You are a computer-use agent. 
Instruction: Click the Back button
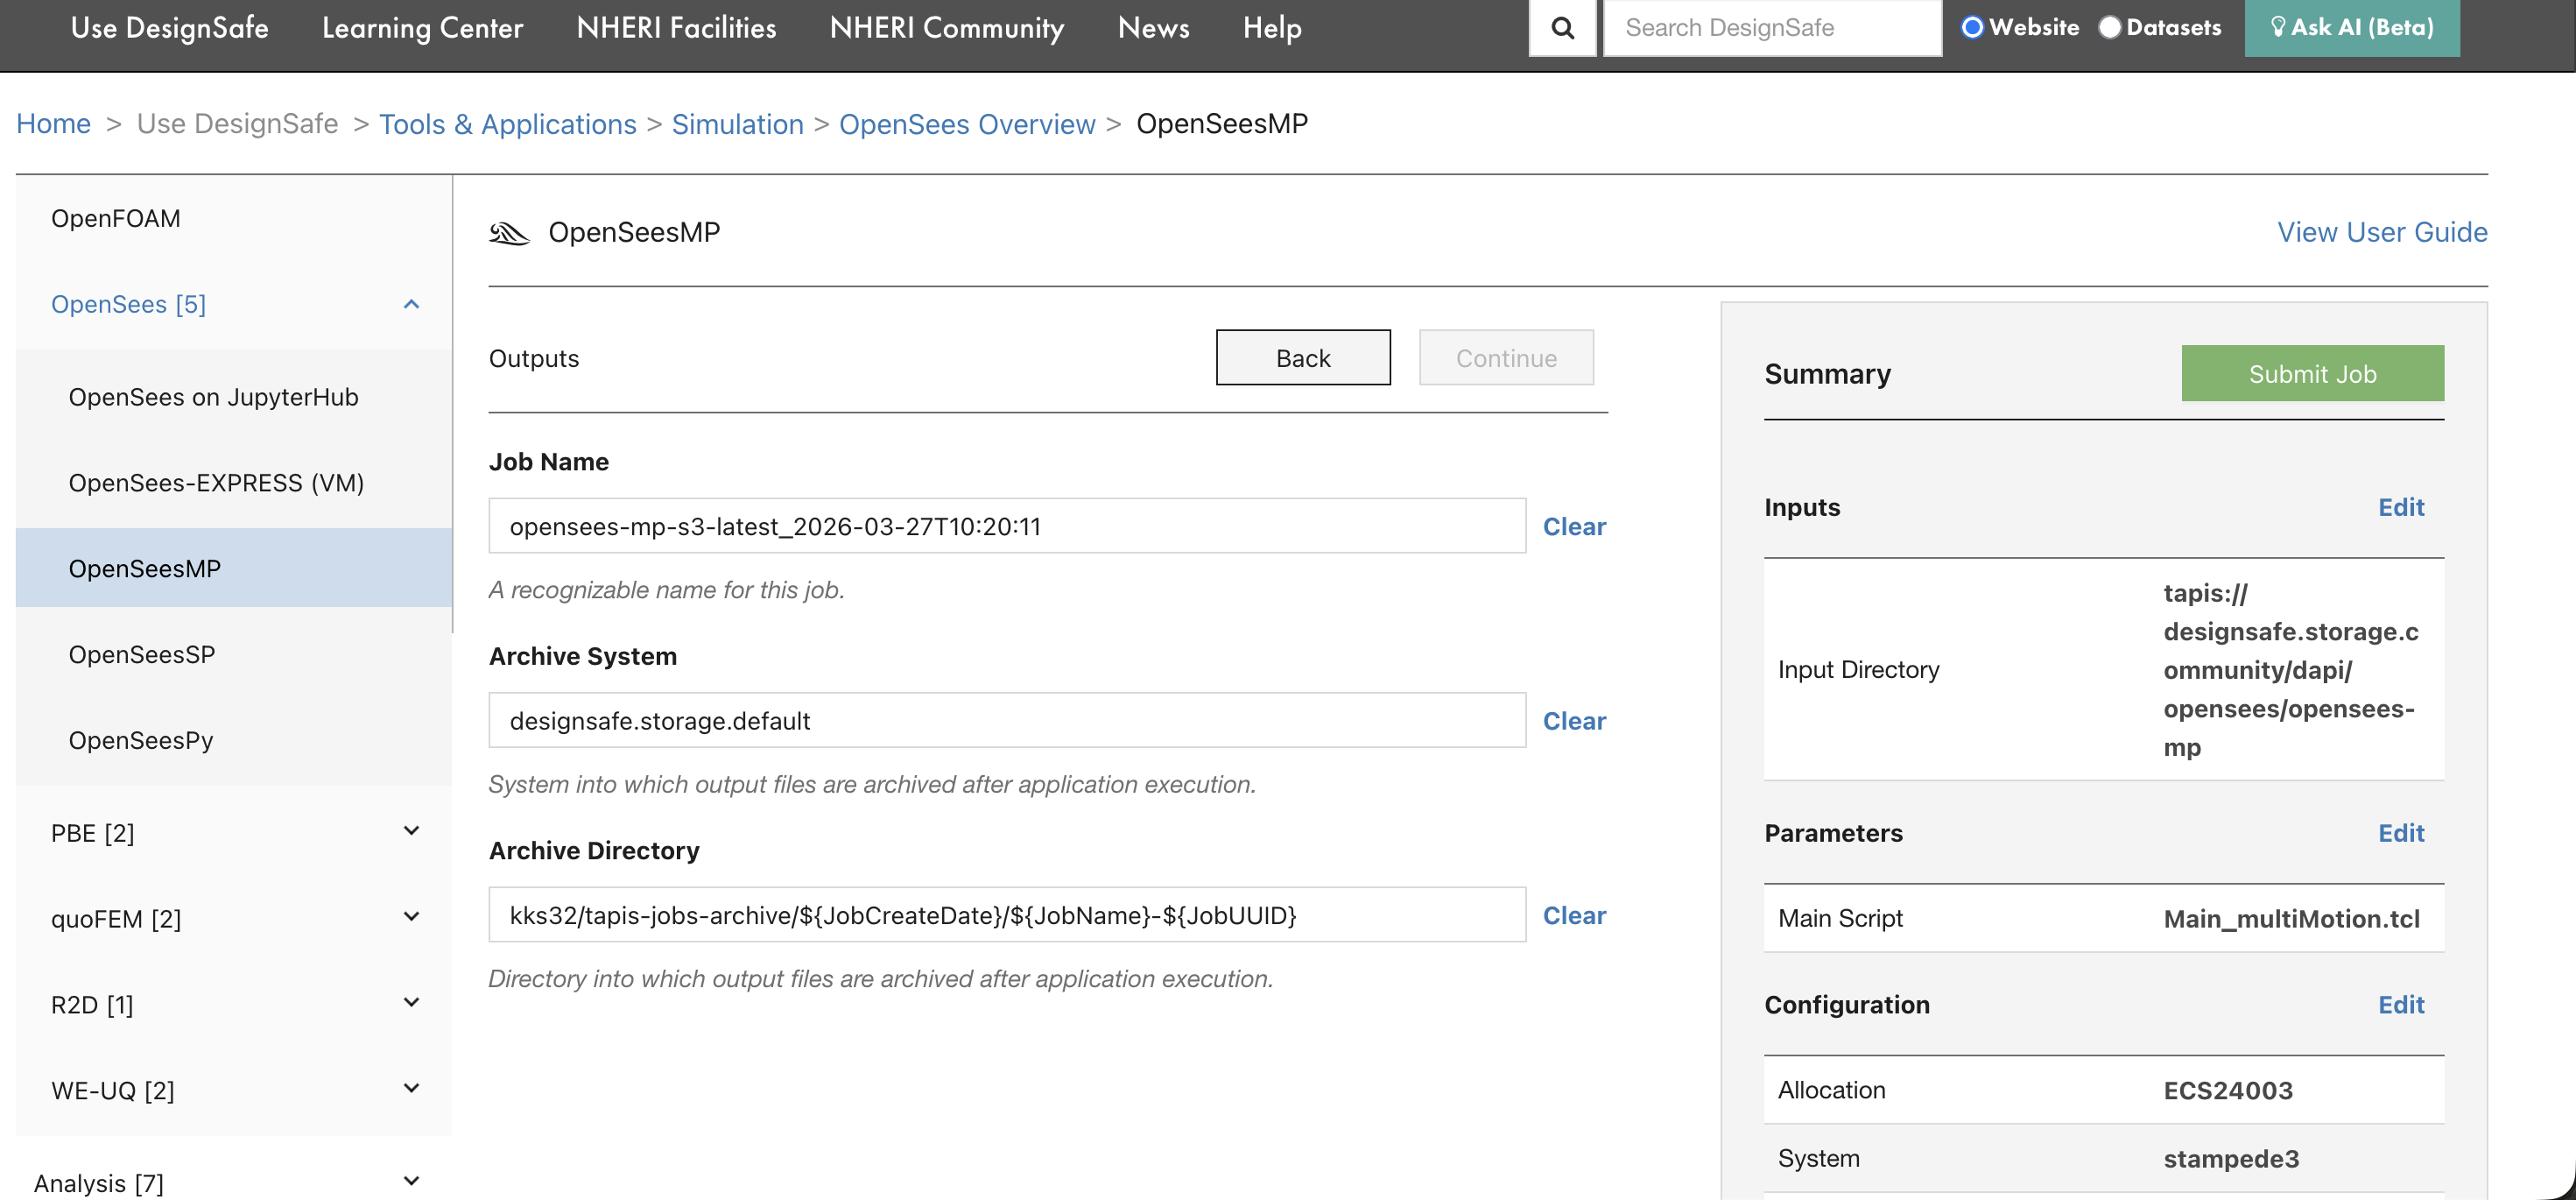1303,358
